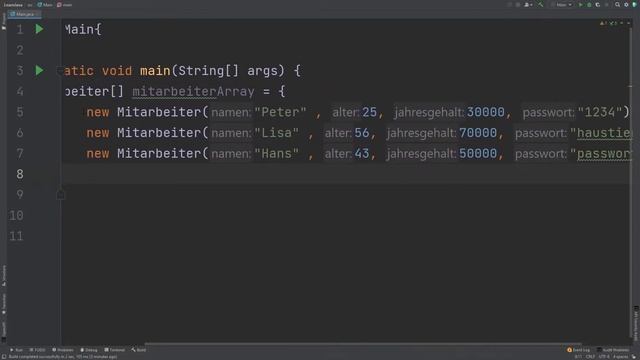The width and height of the screenshot is (640, 360).
Task: Click the "Lisa" string literal
Action: [276, 133]
